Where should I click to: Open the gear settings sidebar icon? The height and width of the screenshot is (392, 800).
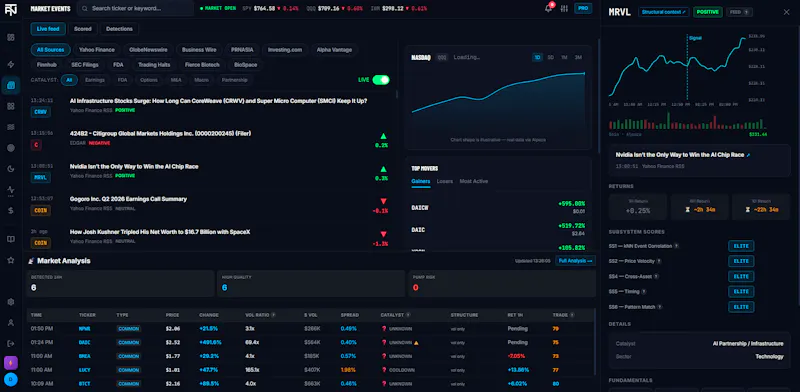point(11,302)
